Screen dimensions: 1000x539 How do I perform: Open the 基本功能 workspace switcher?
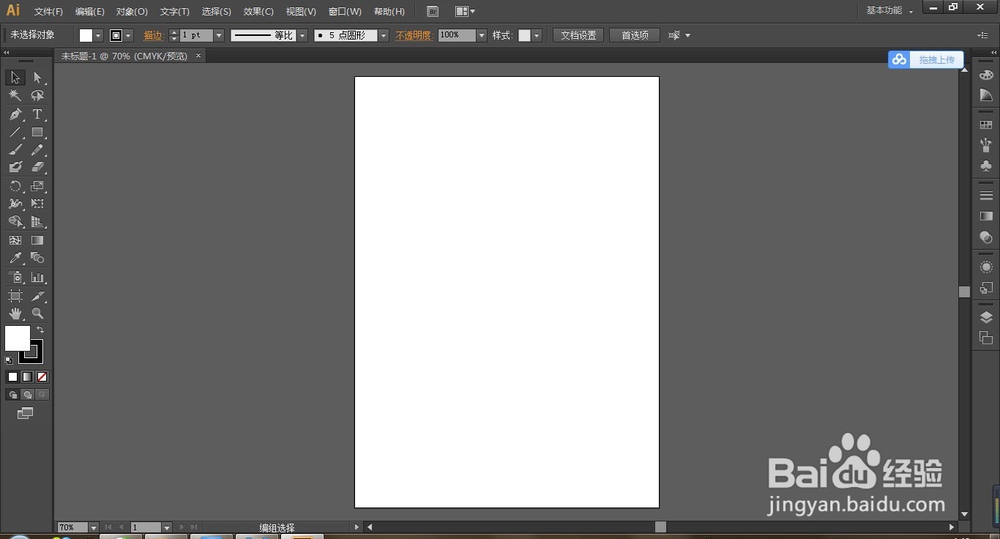[890, 10]
